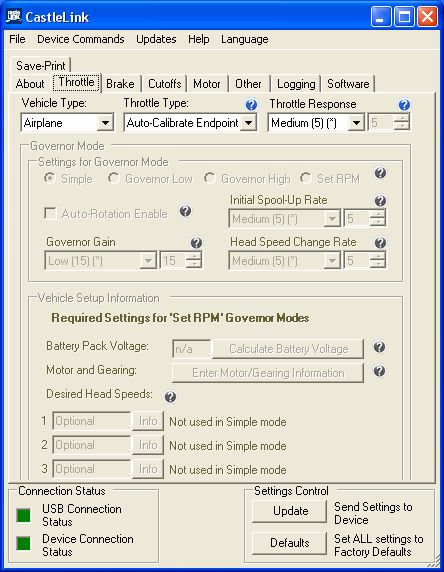Show help for Motor and Gearing

[x=379, y=371]
